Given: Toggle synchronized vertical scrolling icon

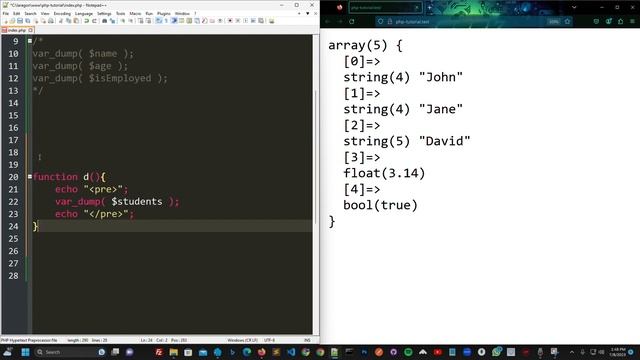Looking at the screenshot, I should coord(140,21).
